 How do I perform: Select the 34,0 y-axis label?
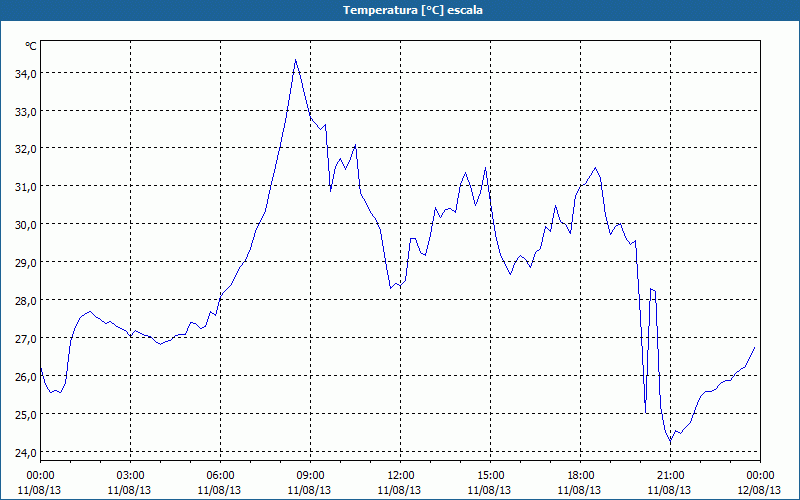(x=26, y=73)
